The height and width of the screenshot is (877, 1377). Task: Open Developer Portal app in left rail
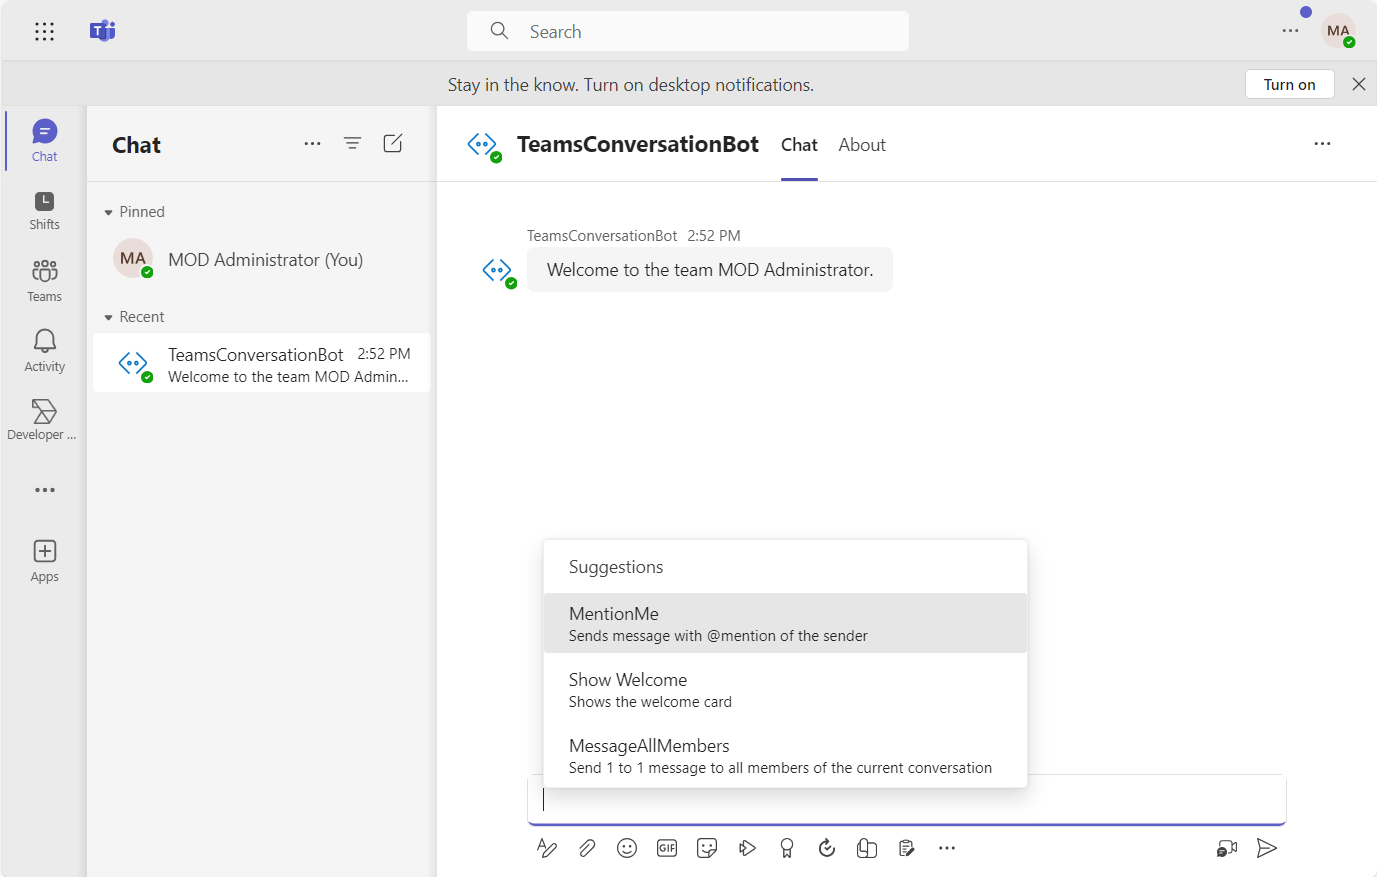pyautogui.click(x=44, y=420)
